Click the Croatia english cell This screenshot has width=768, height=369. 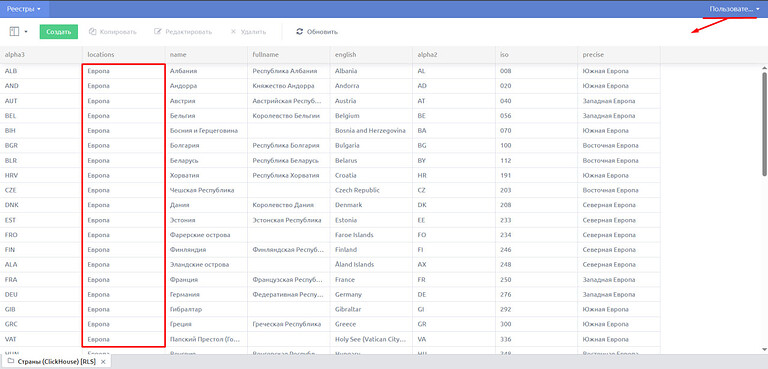(x=371, y=175)
